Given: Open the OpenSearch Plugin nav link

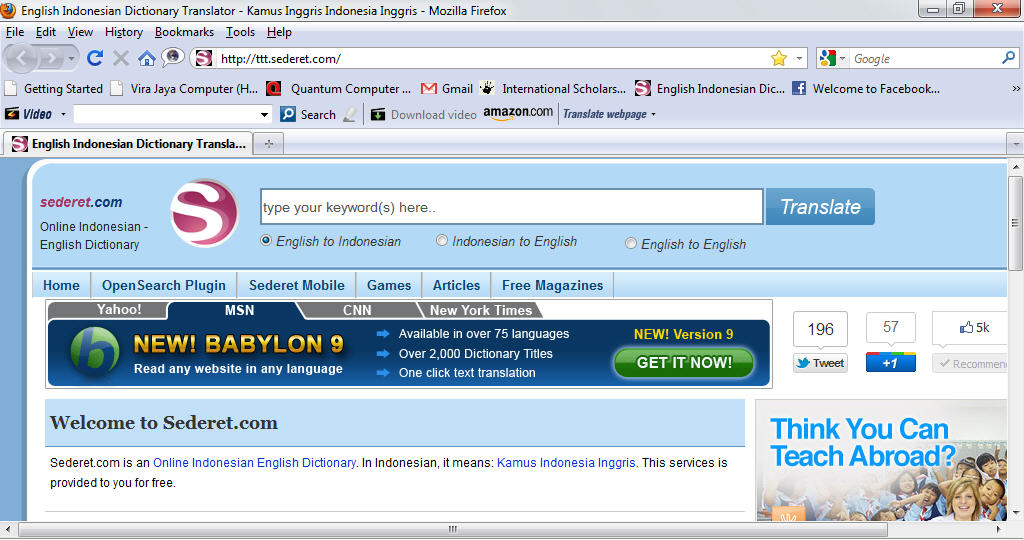Looking at the screenshot, I should tap(163, 285).
